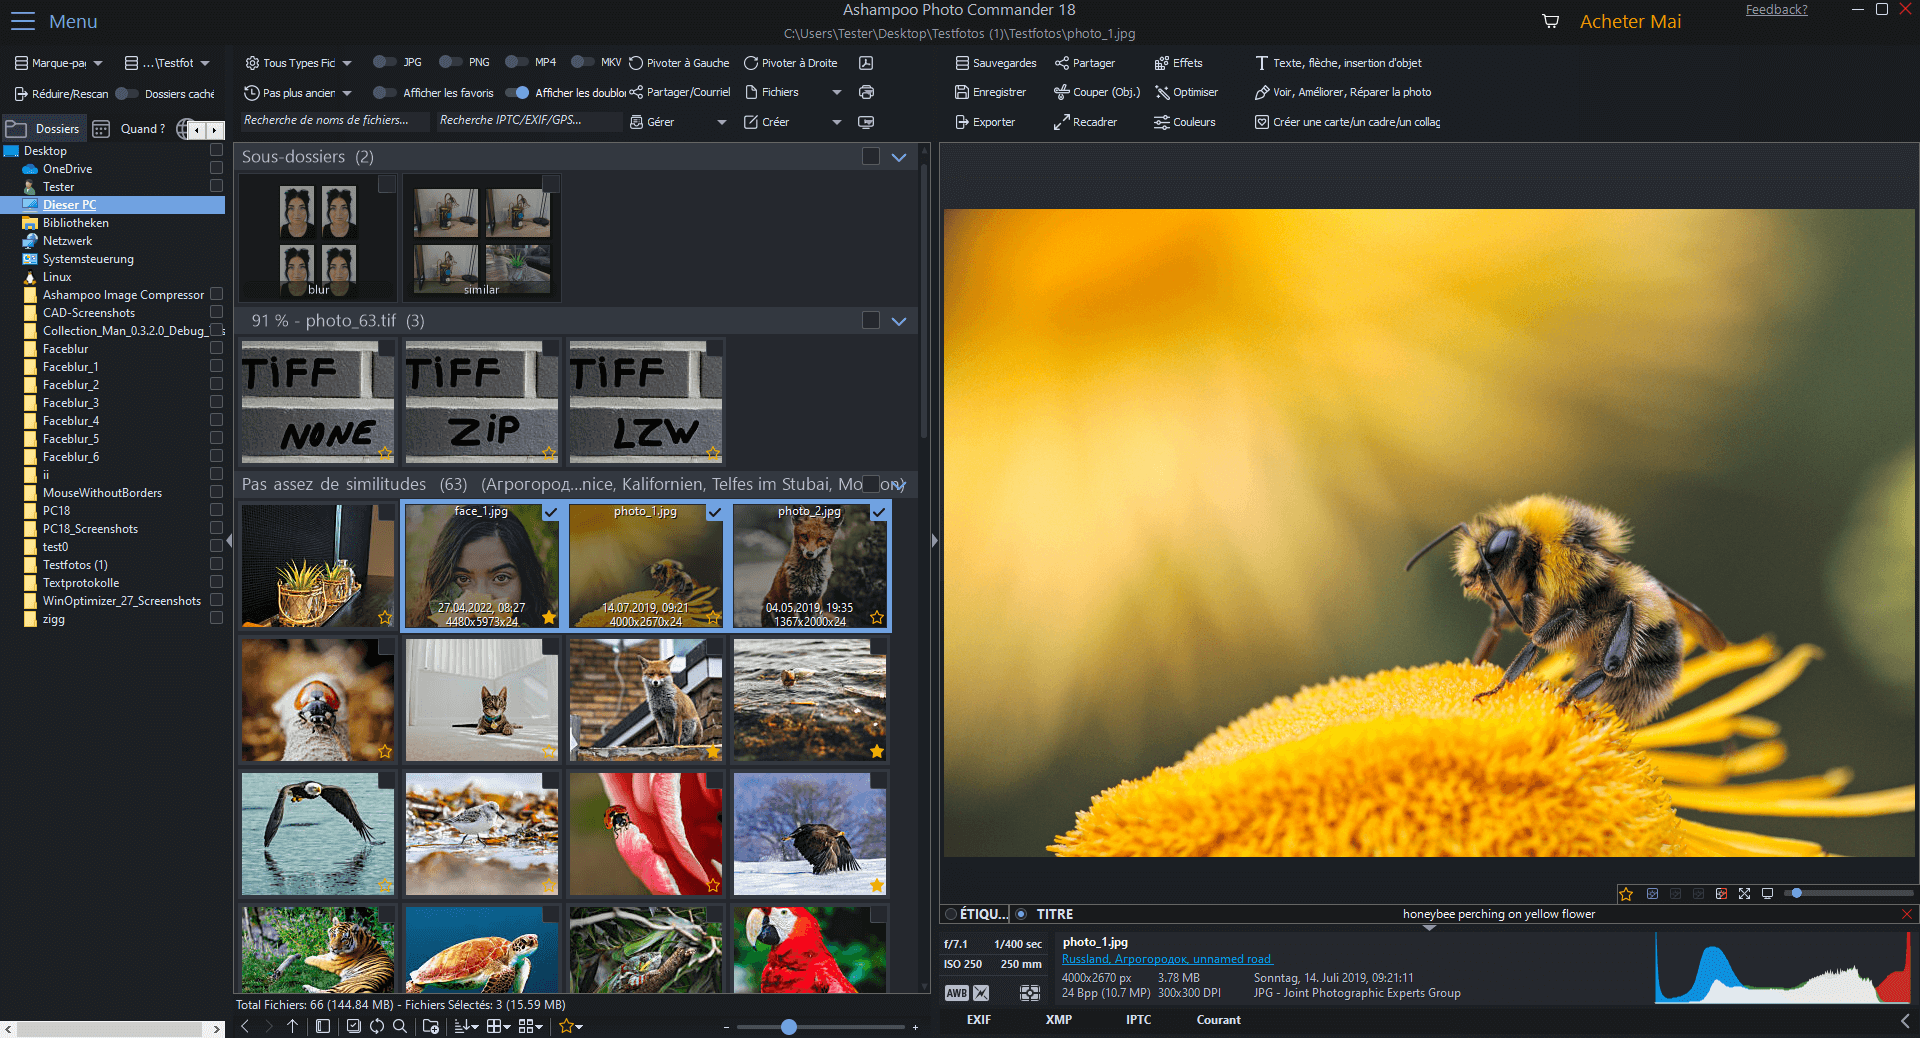Viewport: 1920px width, 1038px height.
Task: Enable Afficher les favoris switch
Action: coord(384,93)
